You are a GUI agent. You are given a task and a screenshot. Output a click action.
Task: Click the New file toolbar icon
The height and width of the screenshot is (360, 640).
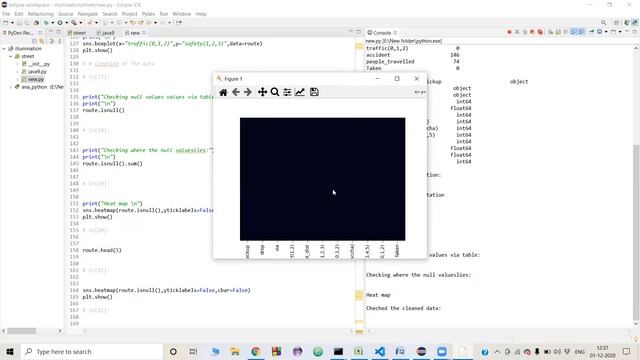point(6,23)
